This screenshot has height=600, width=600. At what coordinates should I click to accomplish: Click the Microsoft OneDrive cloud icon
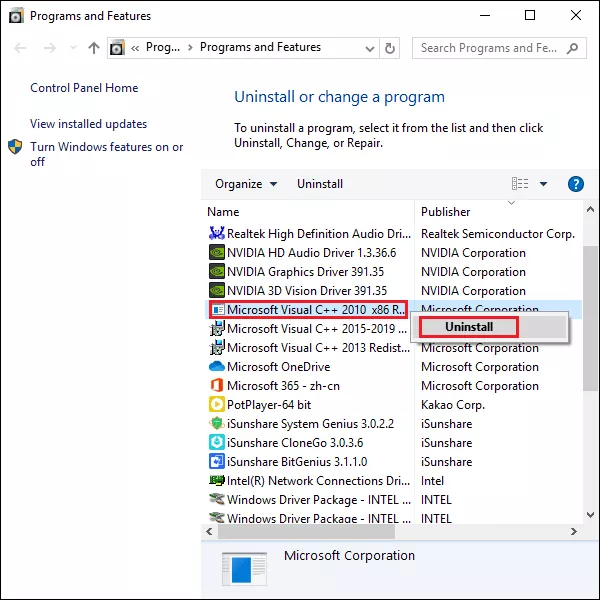point(217,367)
